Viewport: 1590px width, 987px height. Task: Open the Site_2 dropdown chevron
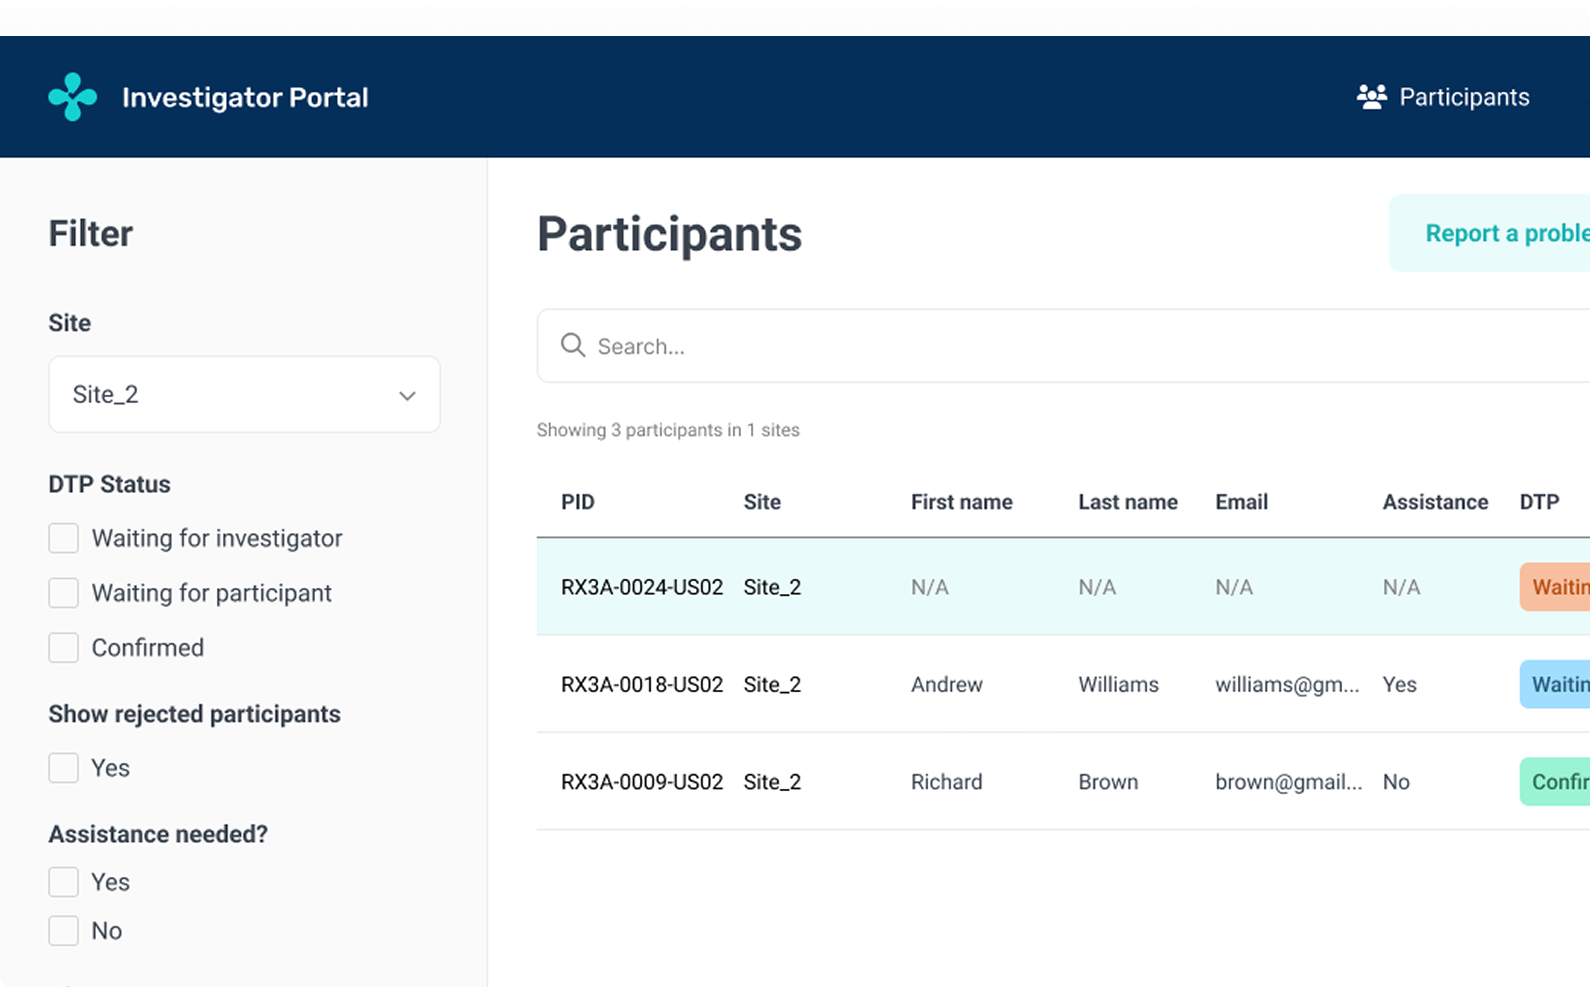coord(407,395)
